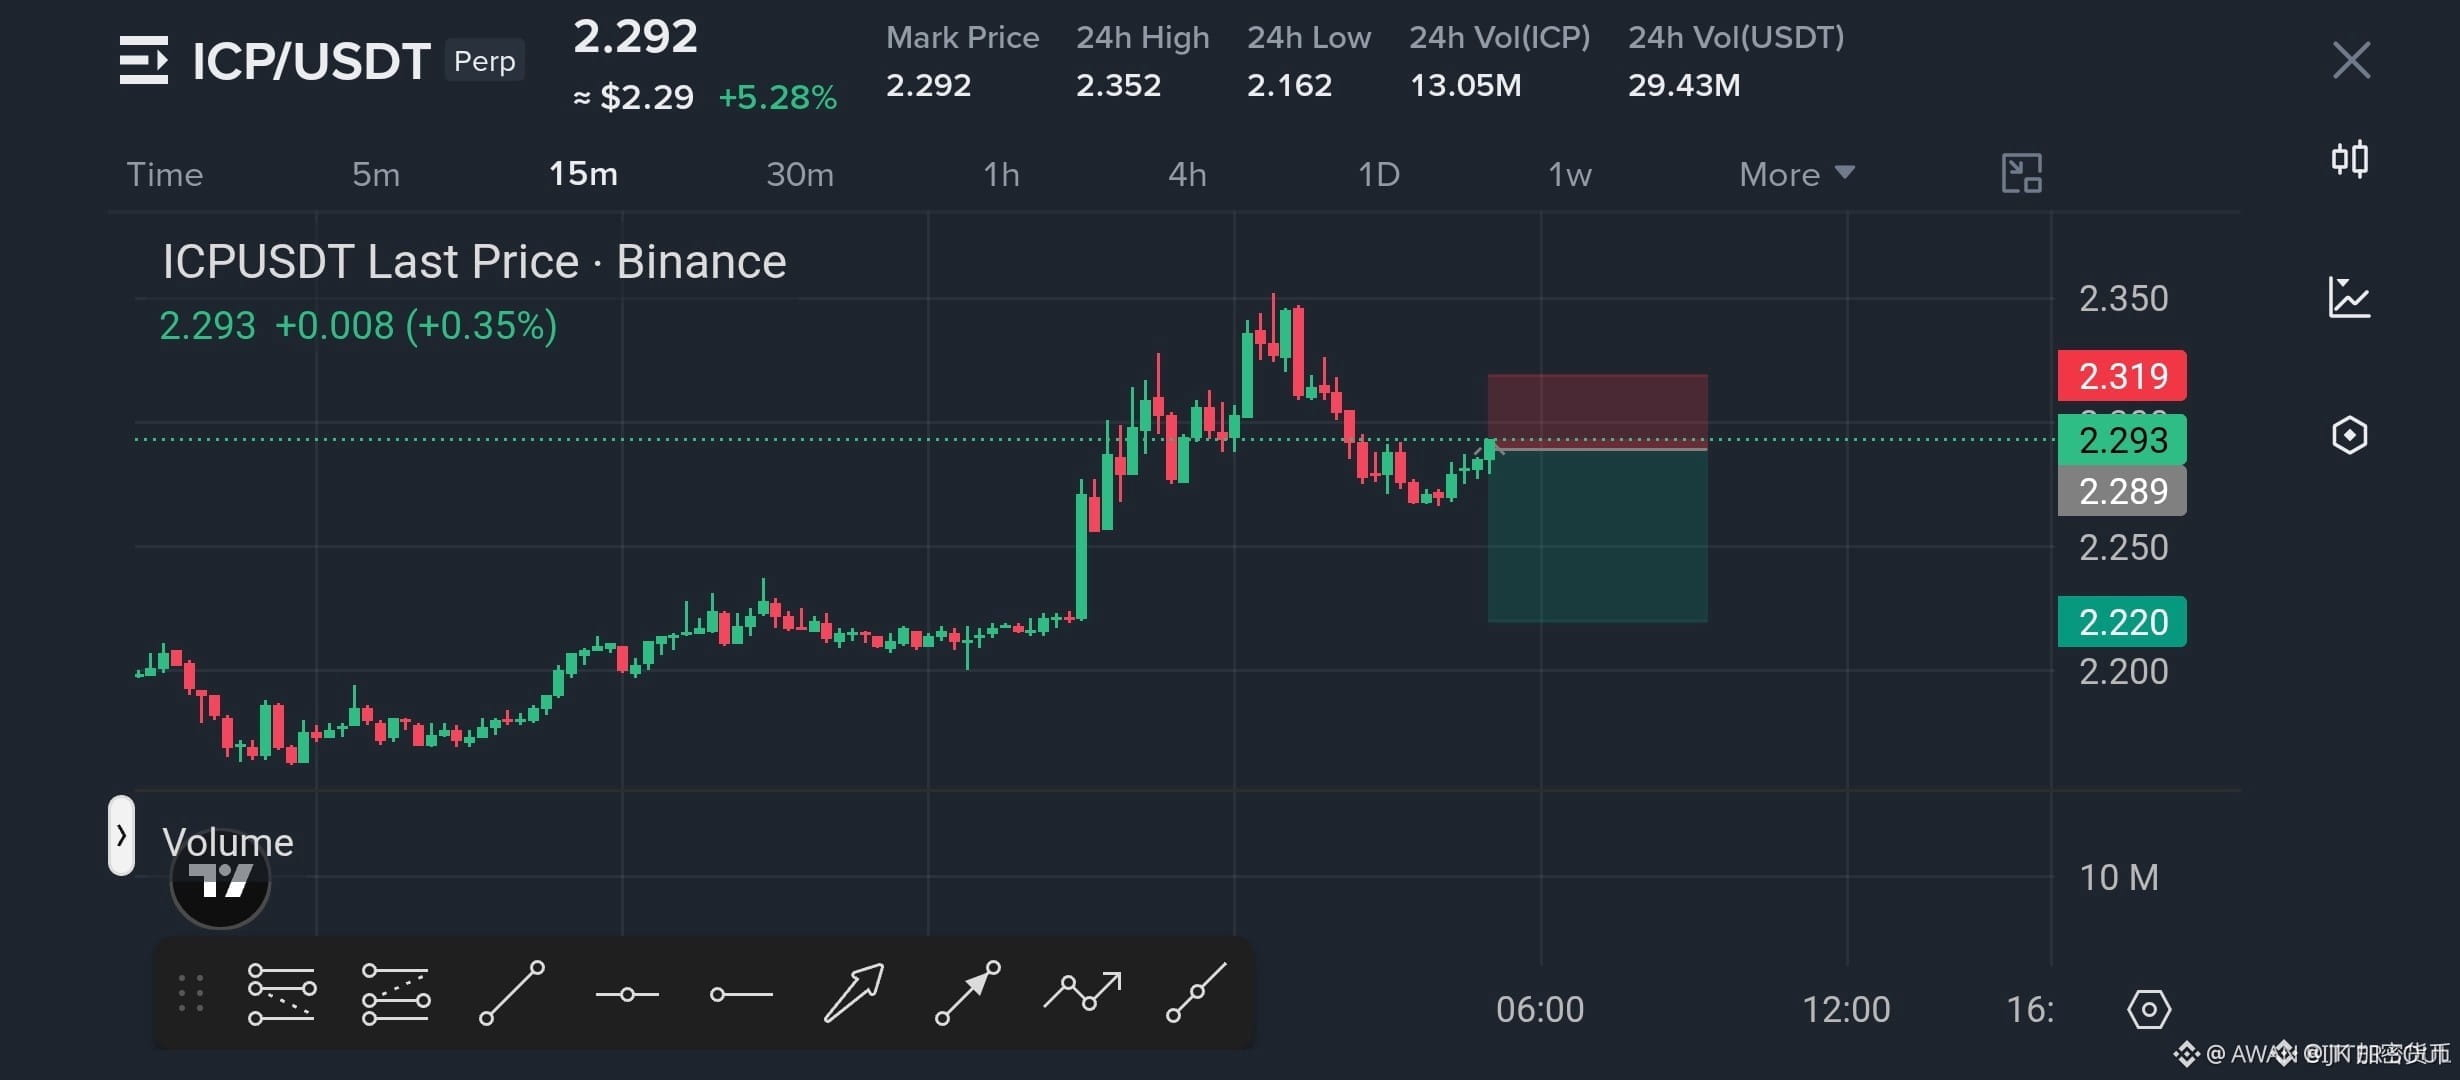
Task: Click the Volume indicator label
Action: click(x=228, y=842)
